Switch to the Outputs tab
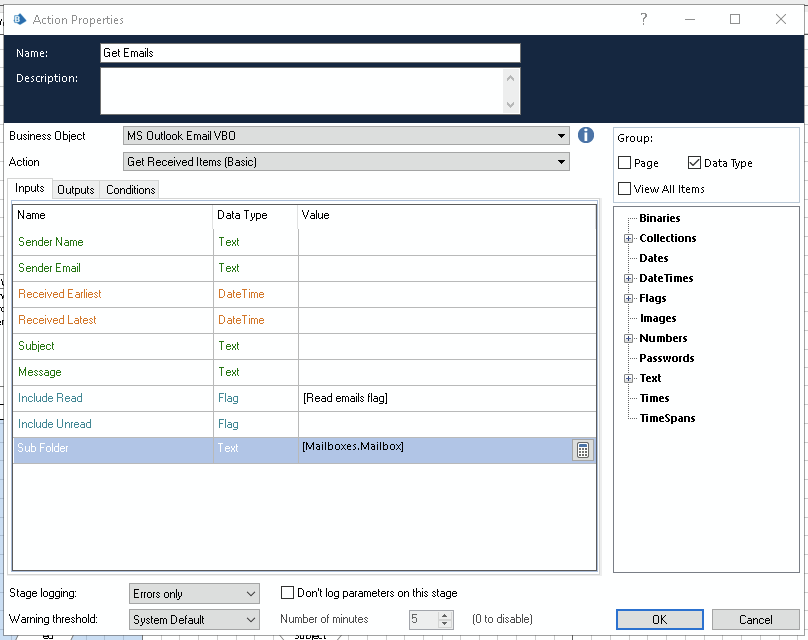808x640 pixels. [x=75, y=190]
